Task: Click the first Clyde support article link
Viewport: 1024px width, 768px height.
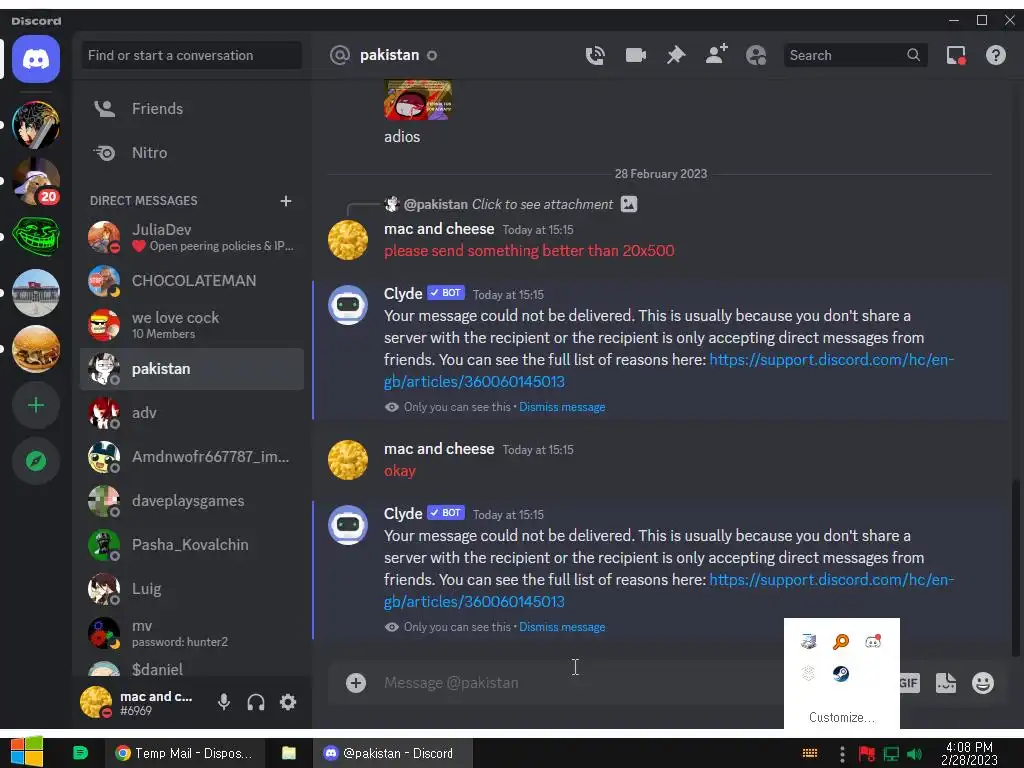Action: pyautogui.click(x=669, y=370)
